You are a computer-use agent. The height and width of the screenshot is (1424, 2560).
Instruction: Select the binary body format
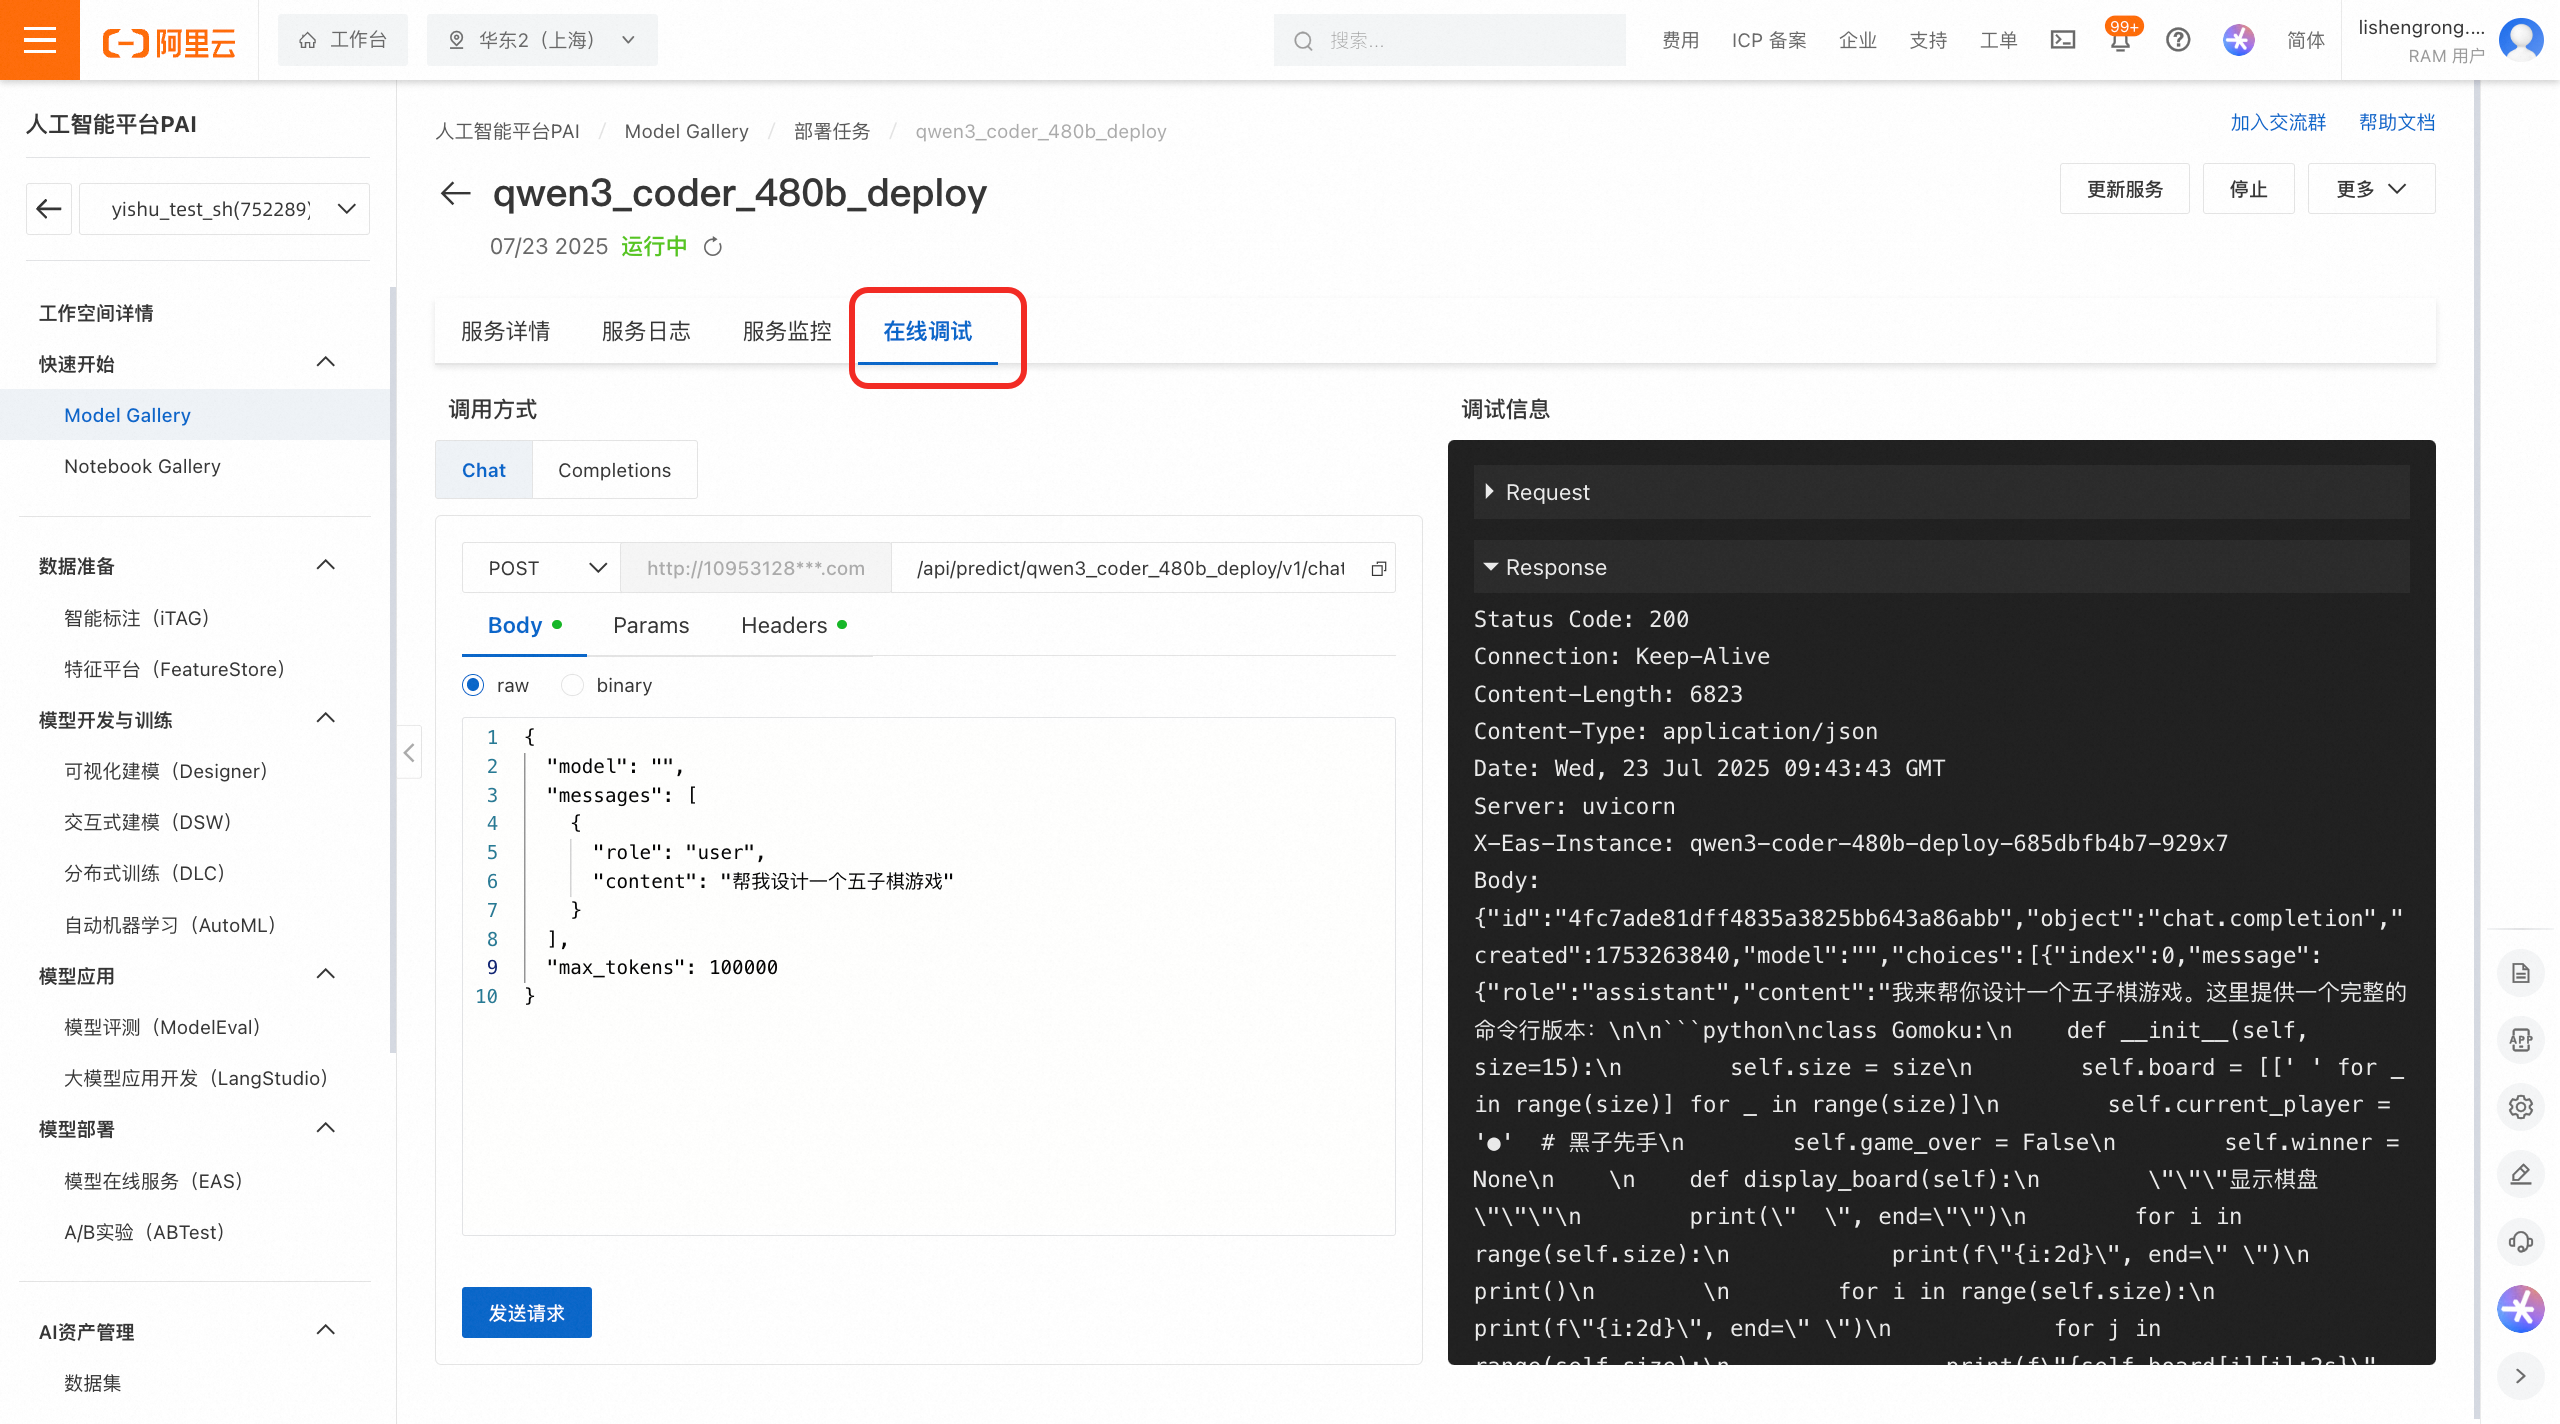pyautogui.click(x=572, y=685)
